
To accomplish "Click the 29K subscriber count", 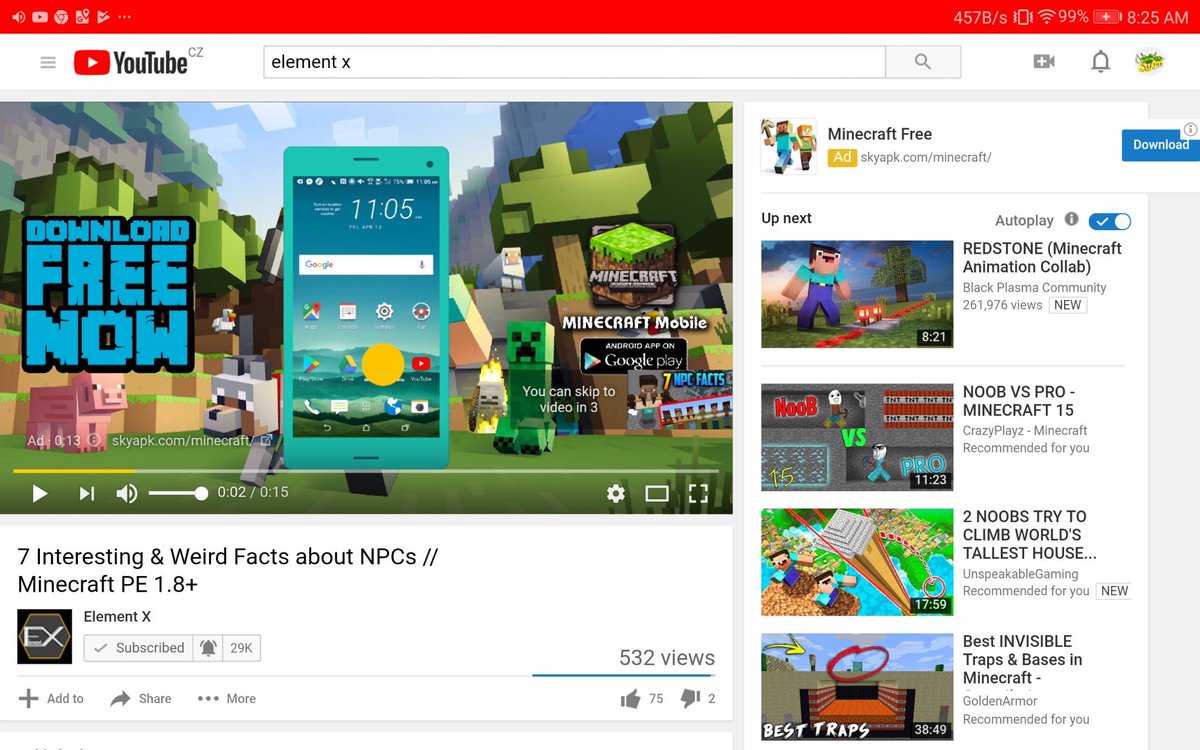I will pos(241,648).
